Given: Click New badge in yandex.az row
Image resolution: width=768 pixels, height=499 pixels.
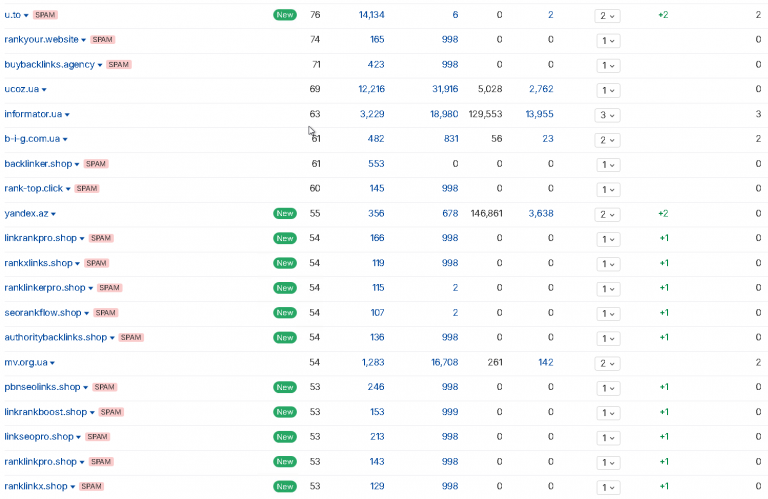Looking at the screenshot, I should pyautogui.click(x=285, y=214).
